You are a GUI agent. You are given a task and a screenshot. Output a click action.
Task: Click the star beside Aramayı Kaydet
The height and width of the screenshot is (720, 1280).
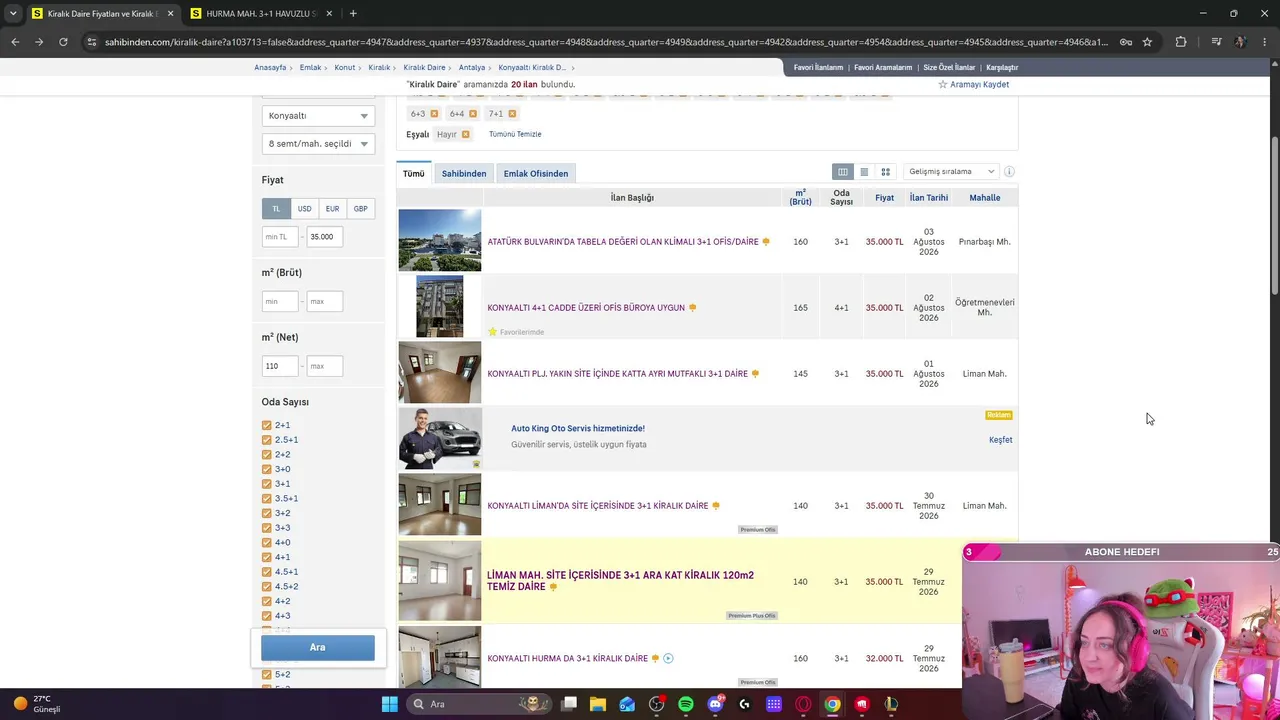tap(942, 85)
